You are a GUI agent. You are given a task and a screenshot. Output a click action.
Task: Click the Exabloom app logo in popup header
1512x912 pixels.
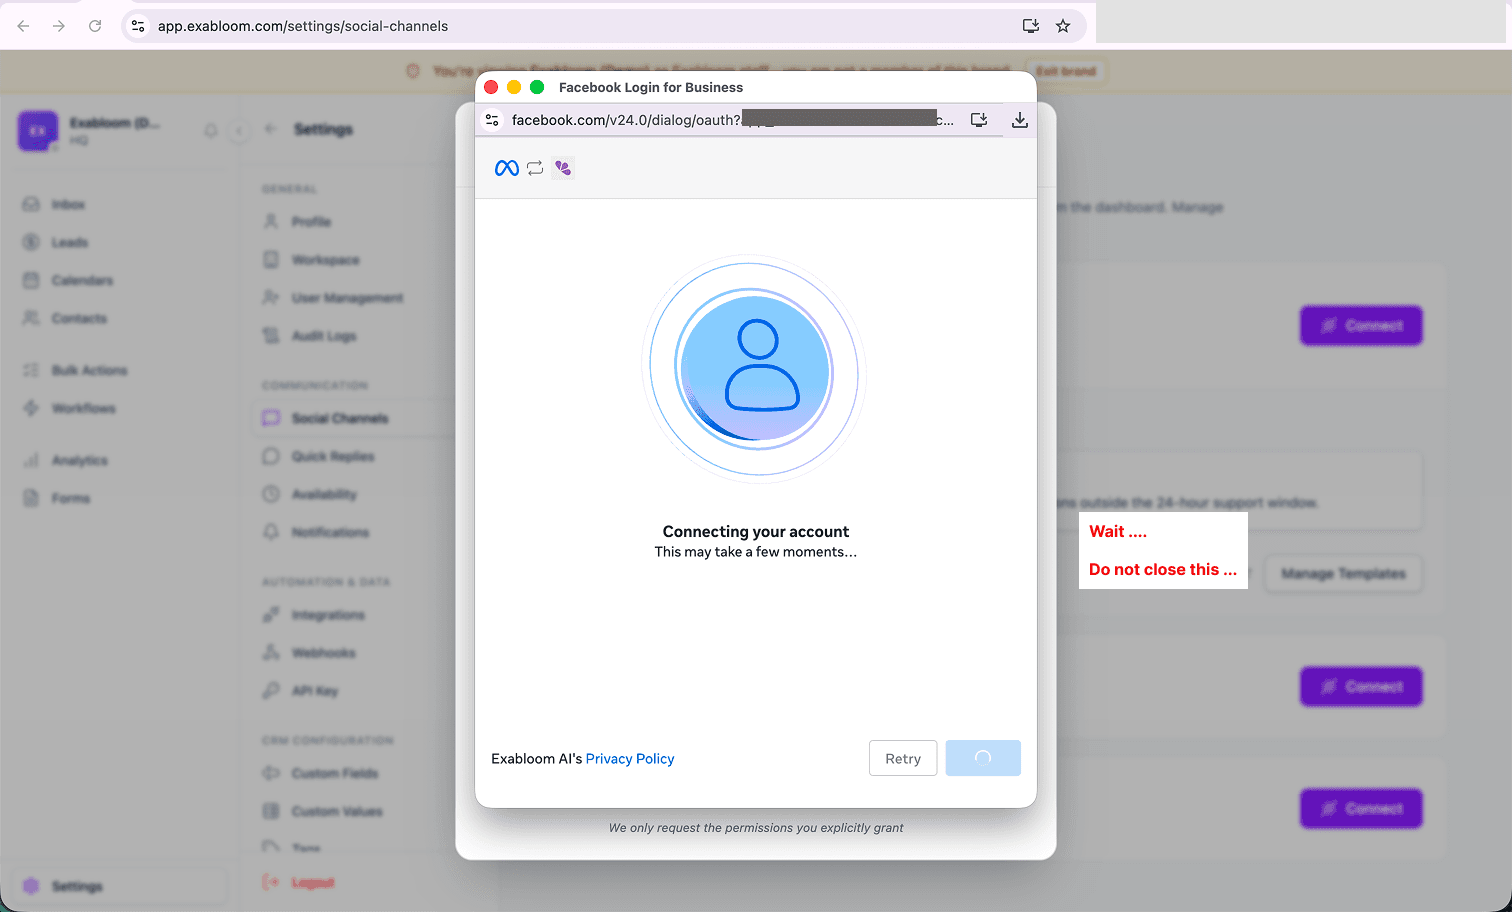[563, 168]
